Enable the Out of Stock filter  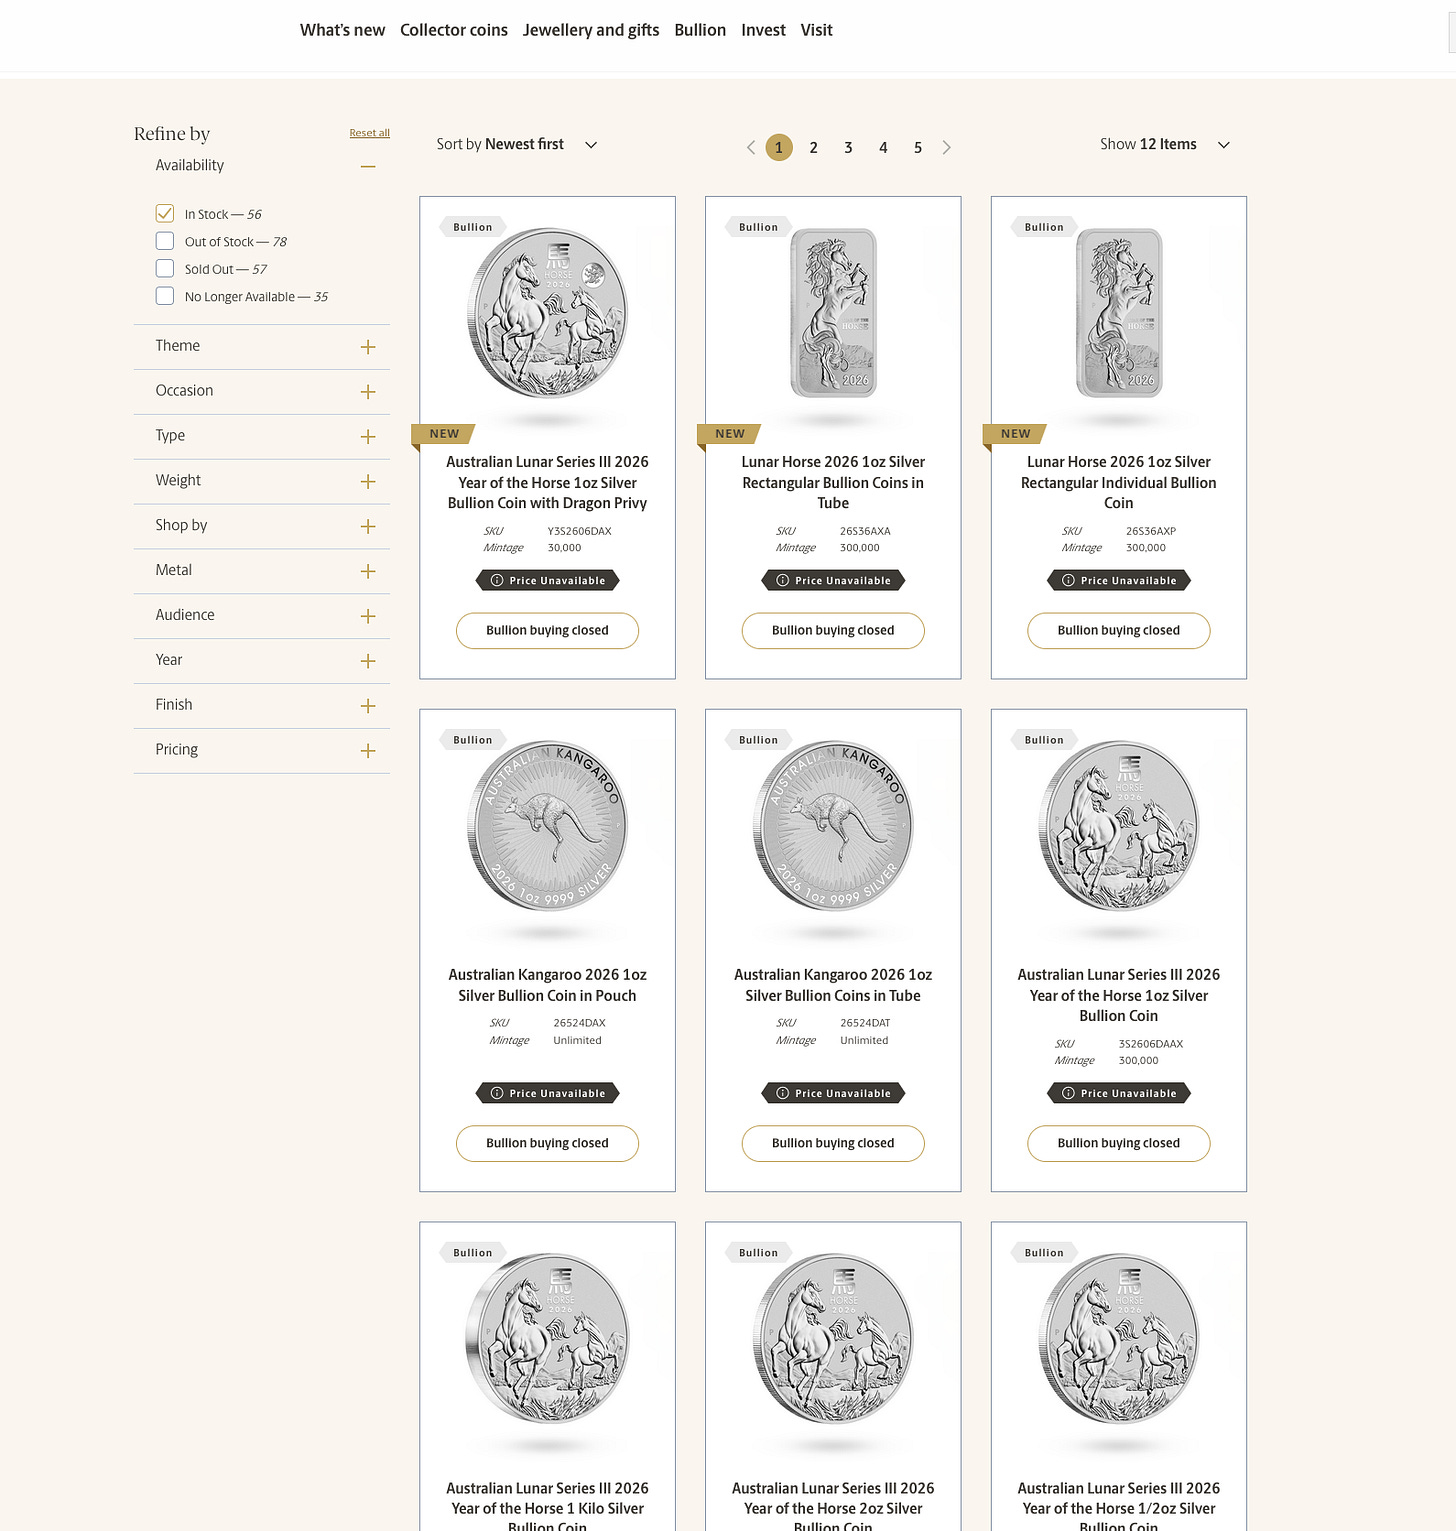(165, 241)
